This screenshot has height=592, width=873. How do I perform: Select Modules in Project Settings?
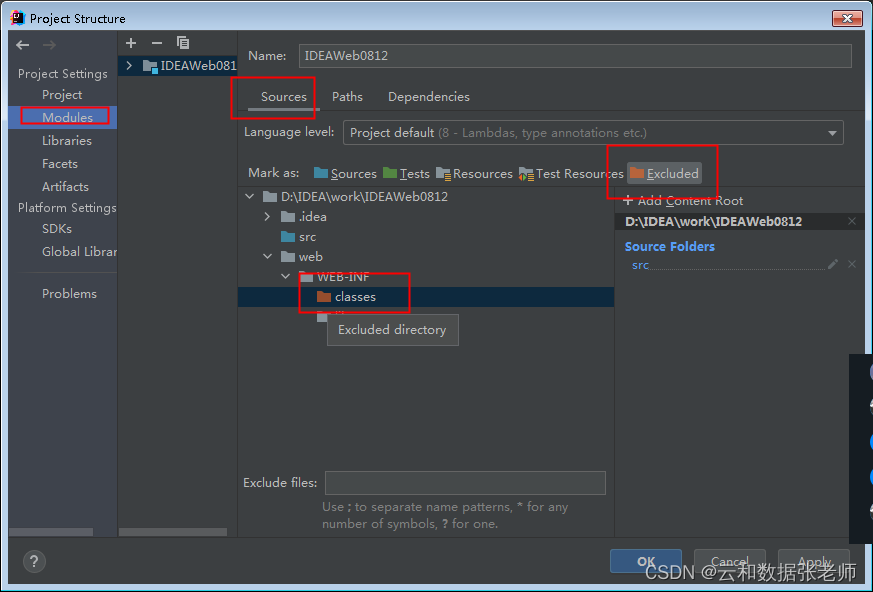click(67, 118)
